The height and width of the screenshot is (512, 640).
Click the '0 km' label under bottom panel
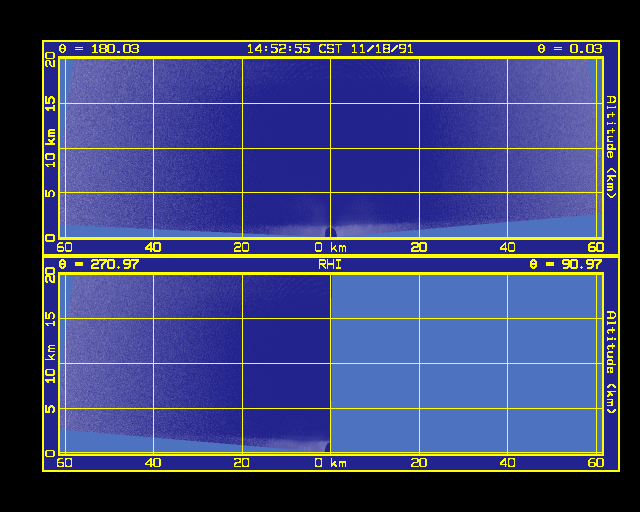(x=331, y=463)
